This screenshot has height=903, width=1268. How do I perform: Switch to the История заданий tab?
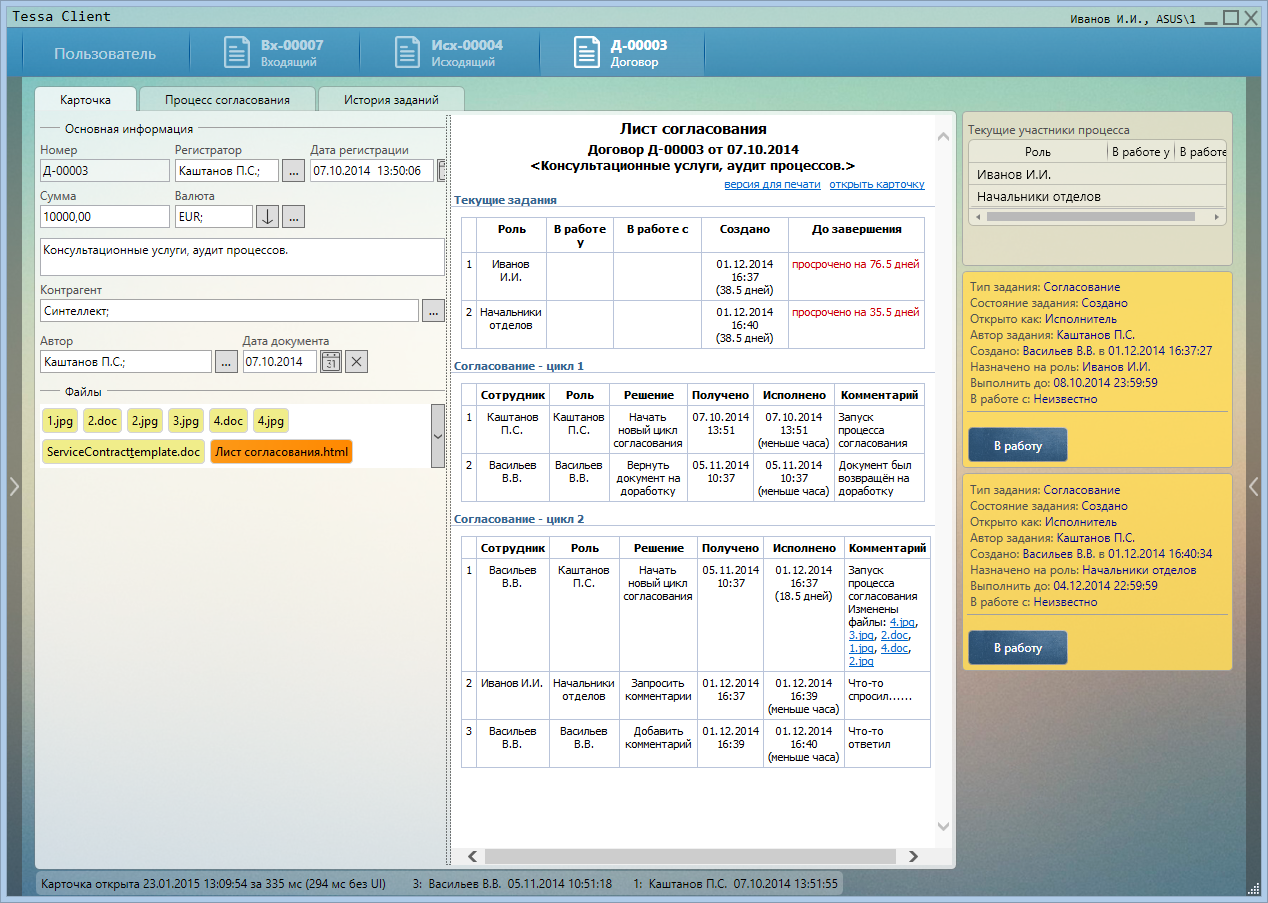click(391, 100)
